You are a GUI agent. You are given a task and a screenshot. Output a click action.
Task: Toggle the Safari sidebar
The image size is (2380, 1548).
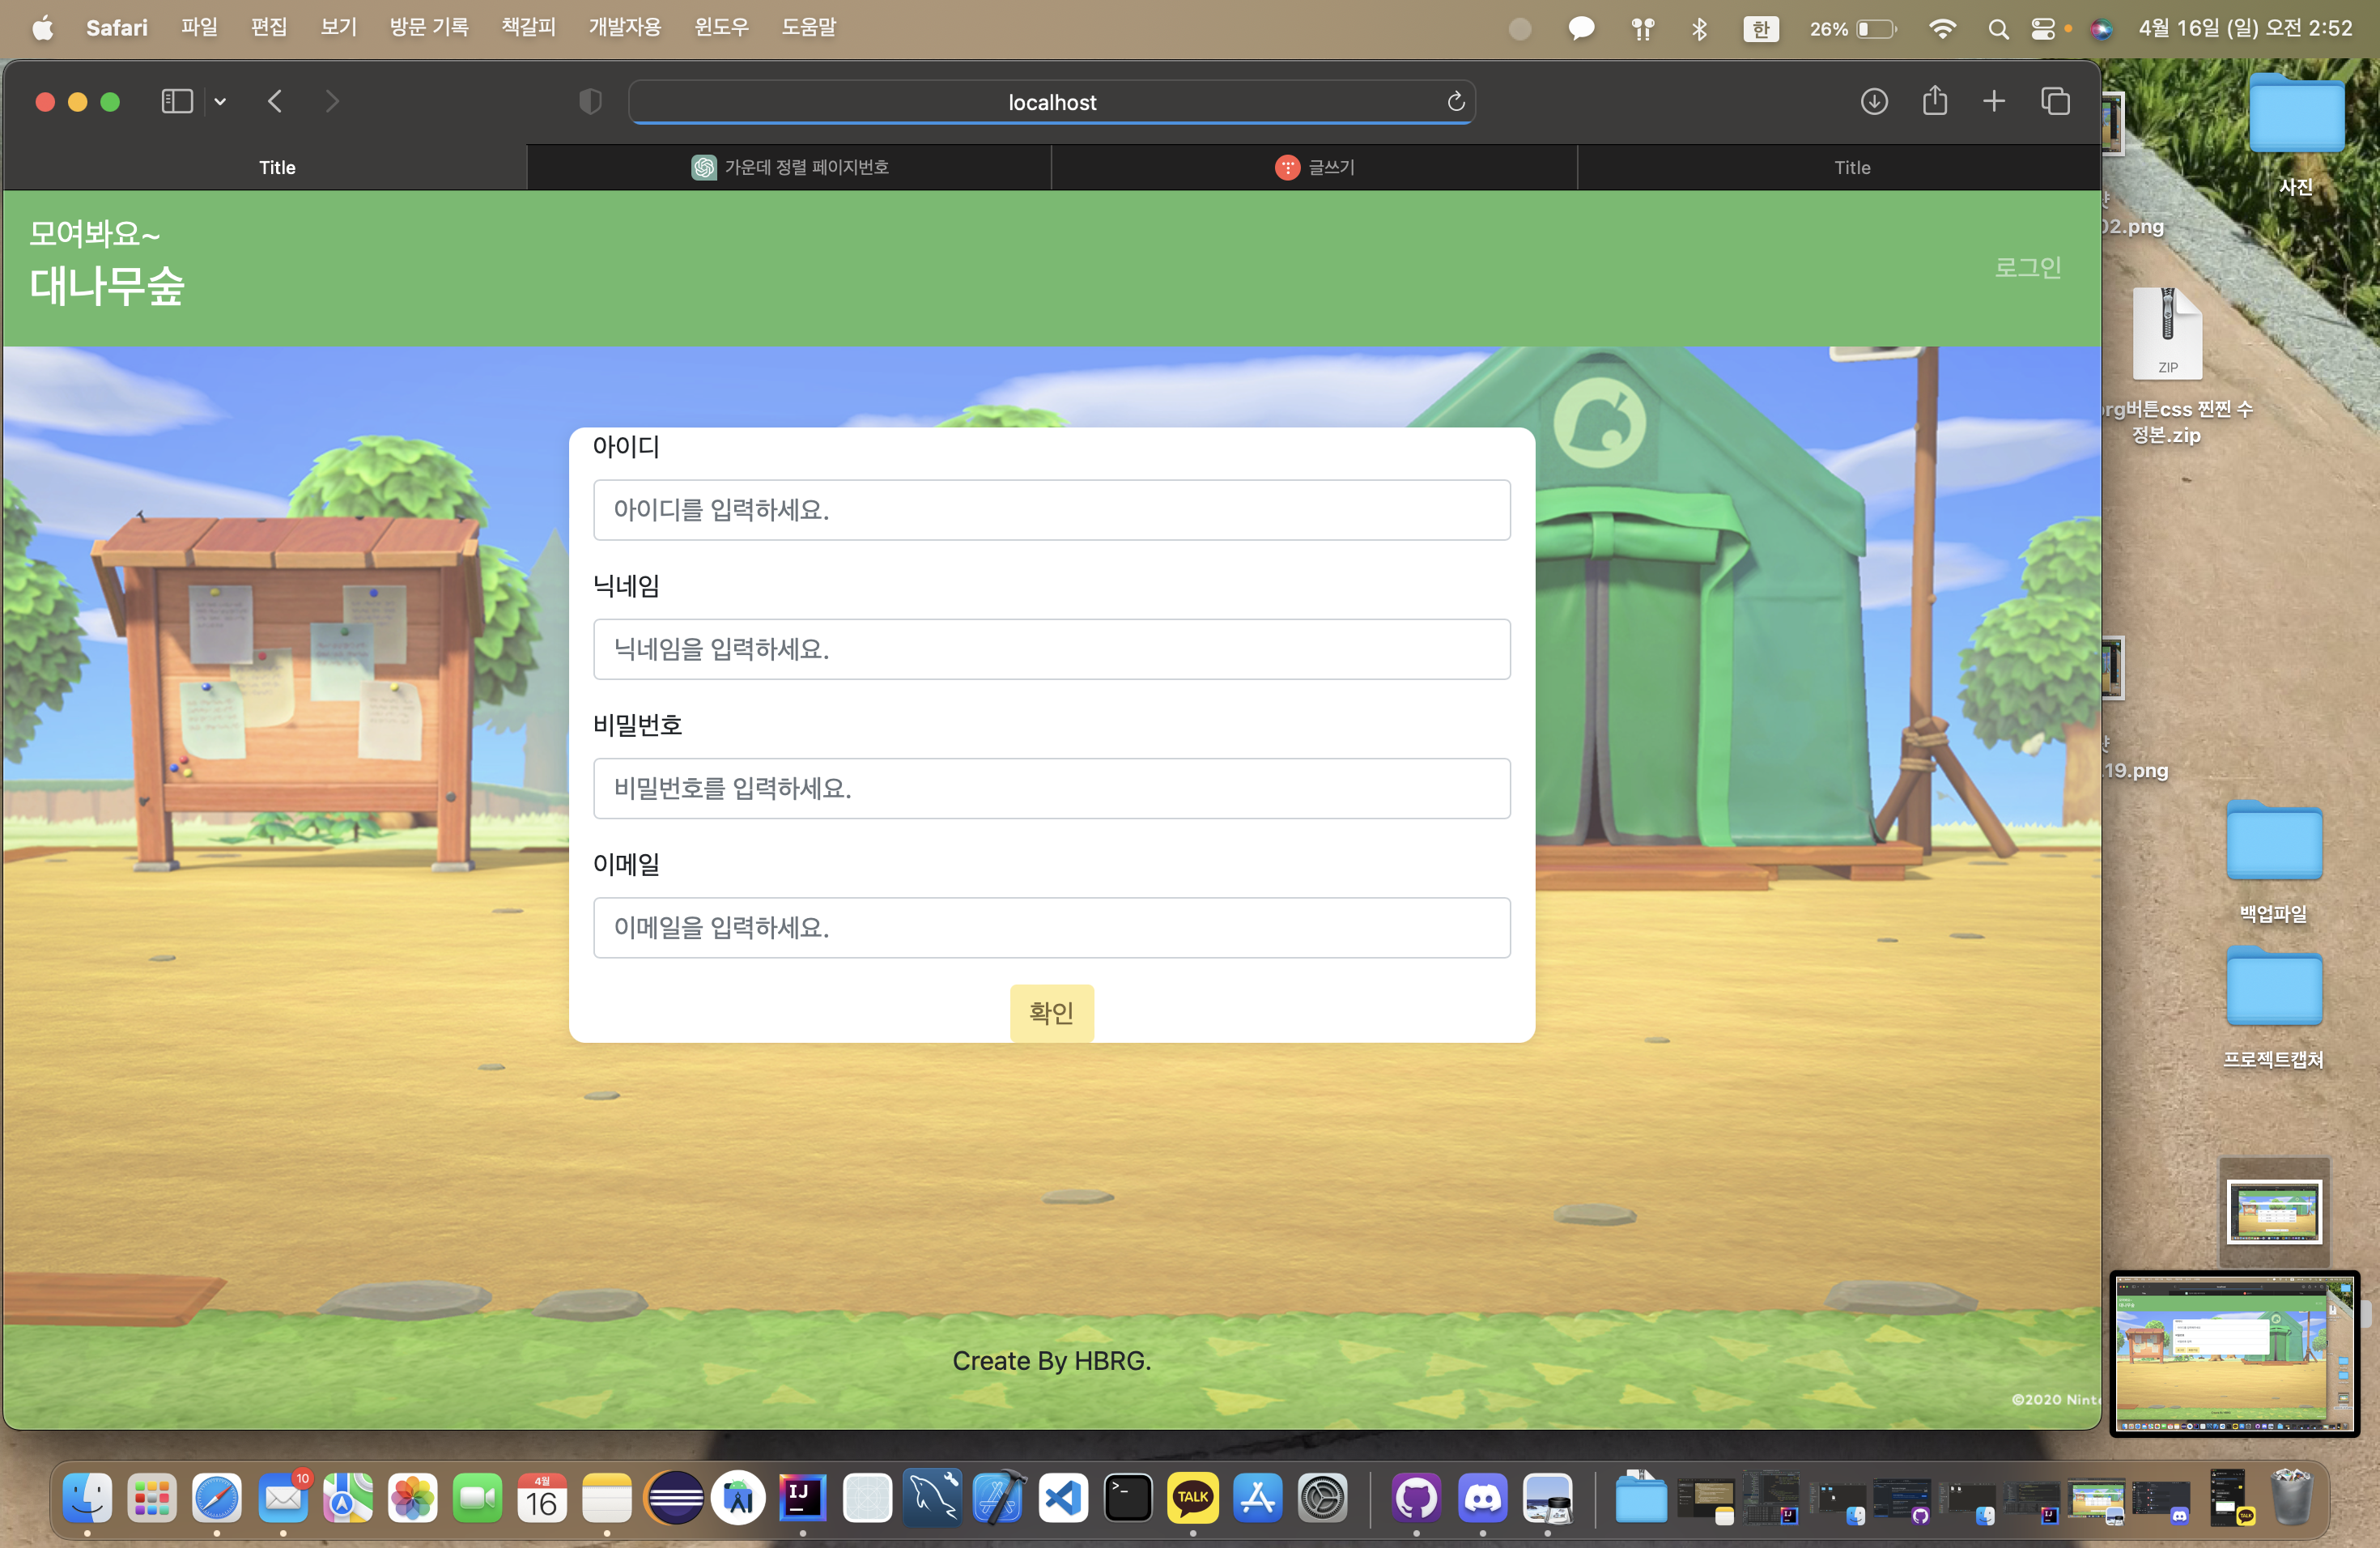click(x=177, y=101)
